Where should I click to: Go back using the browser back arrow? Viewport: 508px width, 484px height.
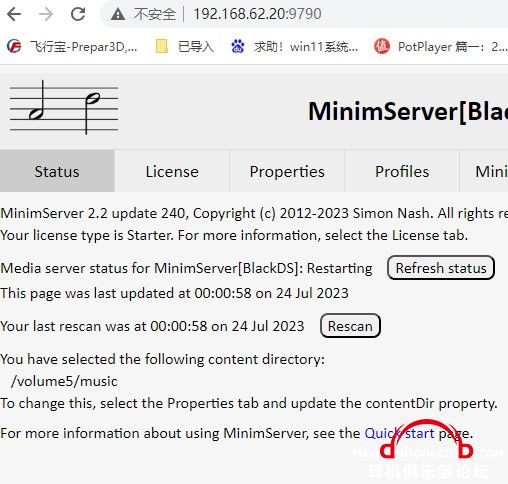pos(14,14)
